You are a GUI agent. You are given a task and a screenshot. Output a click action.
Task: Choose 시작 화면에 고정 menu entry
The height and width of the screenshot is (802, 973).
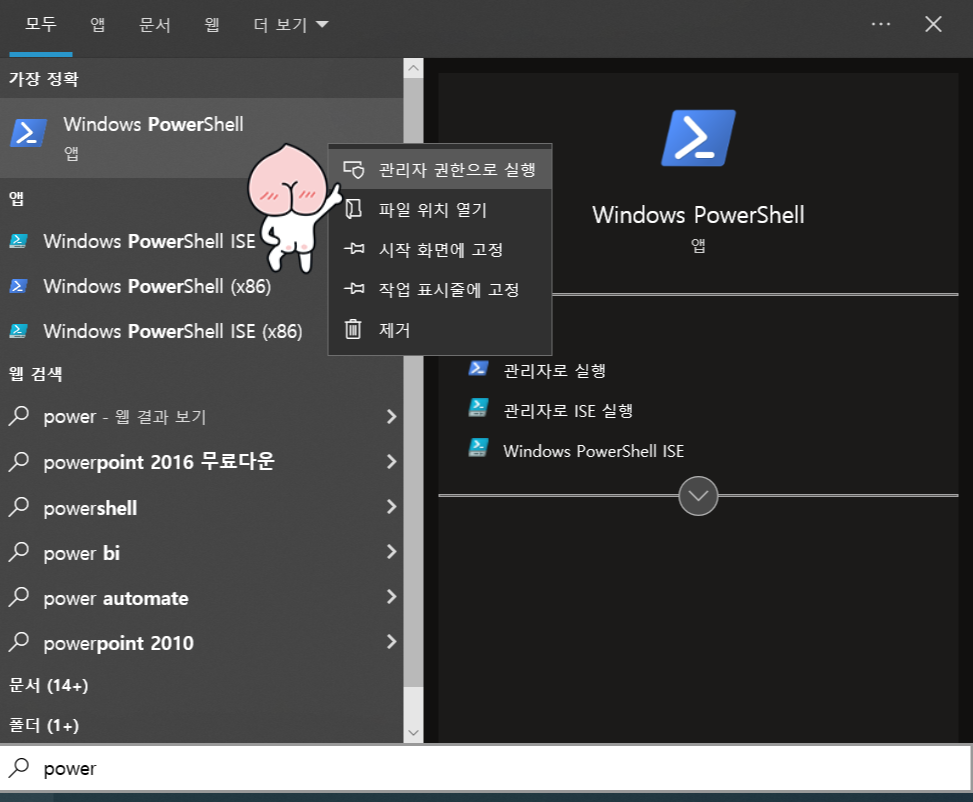(x=440, y=250)
